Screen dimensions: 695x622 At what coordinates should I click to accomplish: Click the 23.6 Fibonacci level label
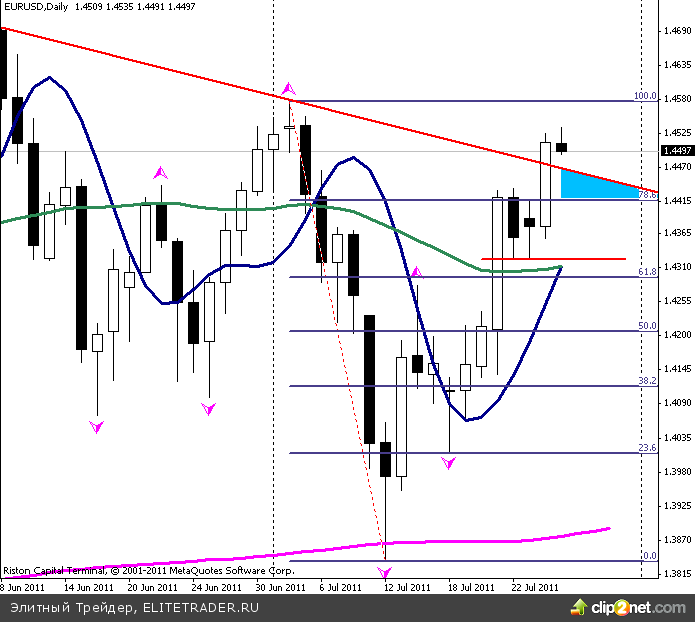[x=647, y=447]
